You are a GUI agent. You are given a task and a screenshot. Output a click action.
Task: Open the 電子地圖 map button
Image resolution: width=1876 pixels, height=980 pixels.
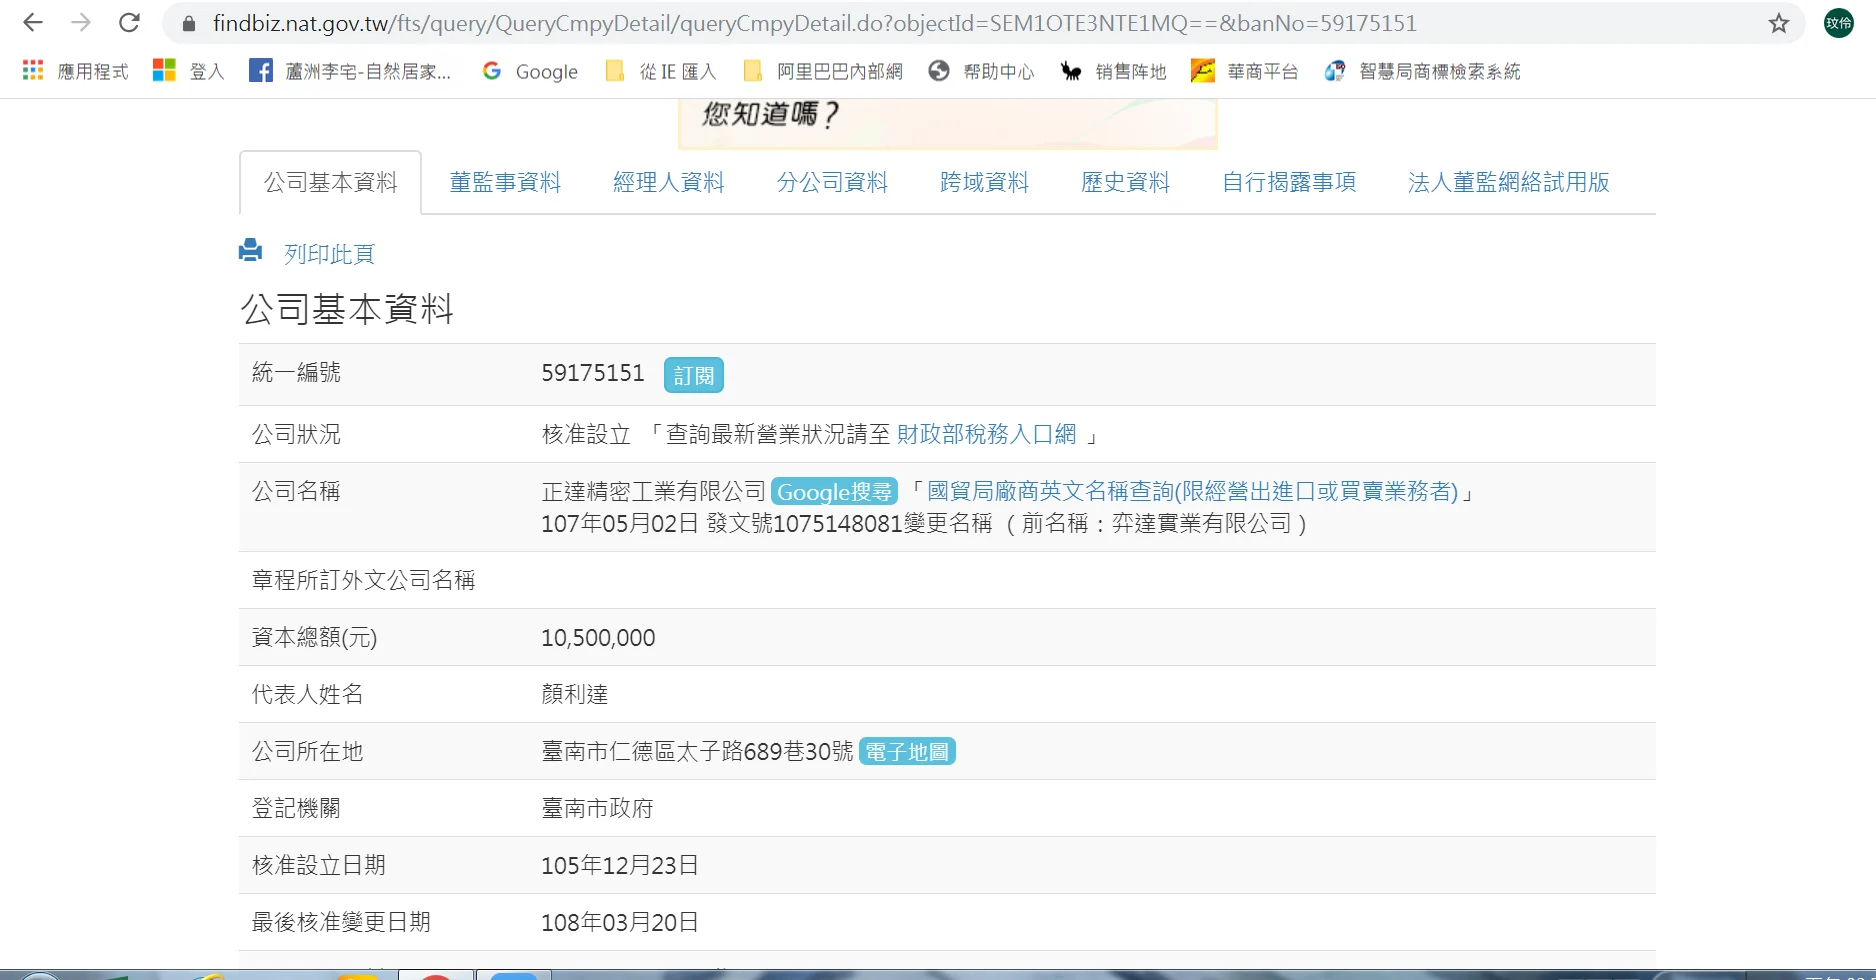(x=907, y=751)
